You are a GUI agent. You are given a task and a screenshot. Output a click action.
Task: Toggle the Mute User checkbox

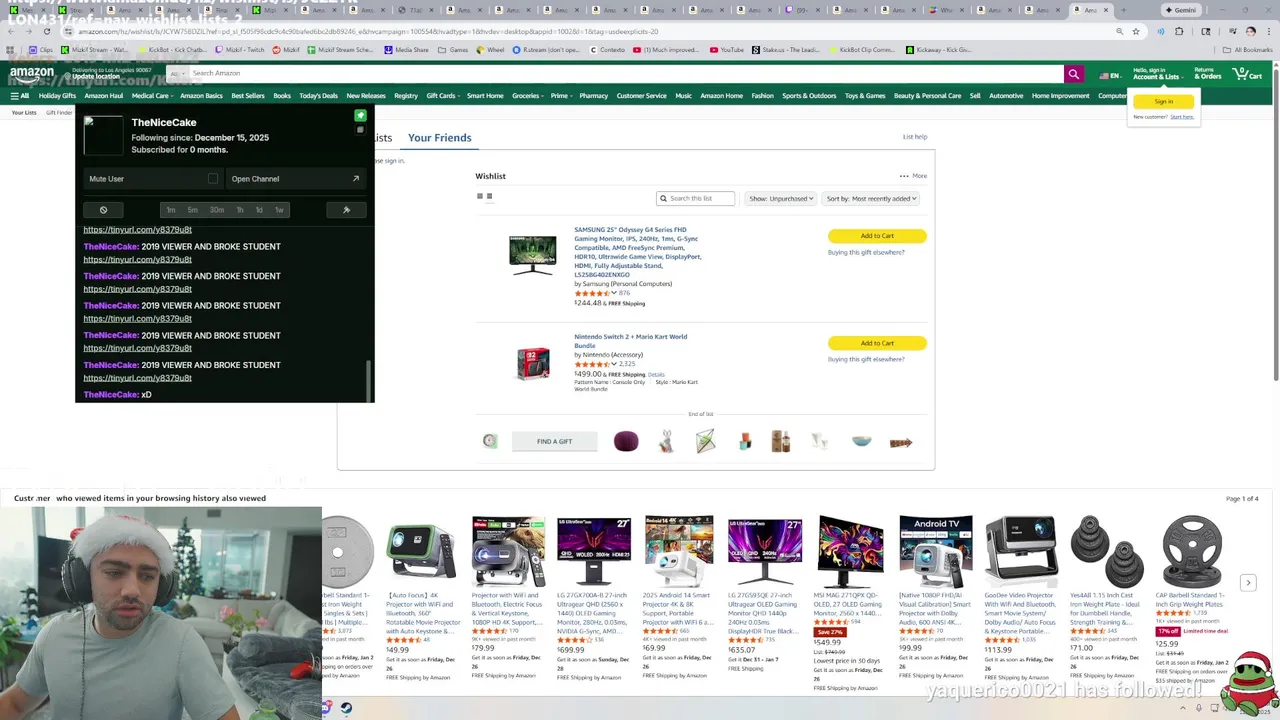point(212,179)
